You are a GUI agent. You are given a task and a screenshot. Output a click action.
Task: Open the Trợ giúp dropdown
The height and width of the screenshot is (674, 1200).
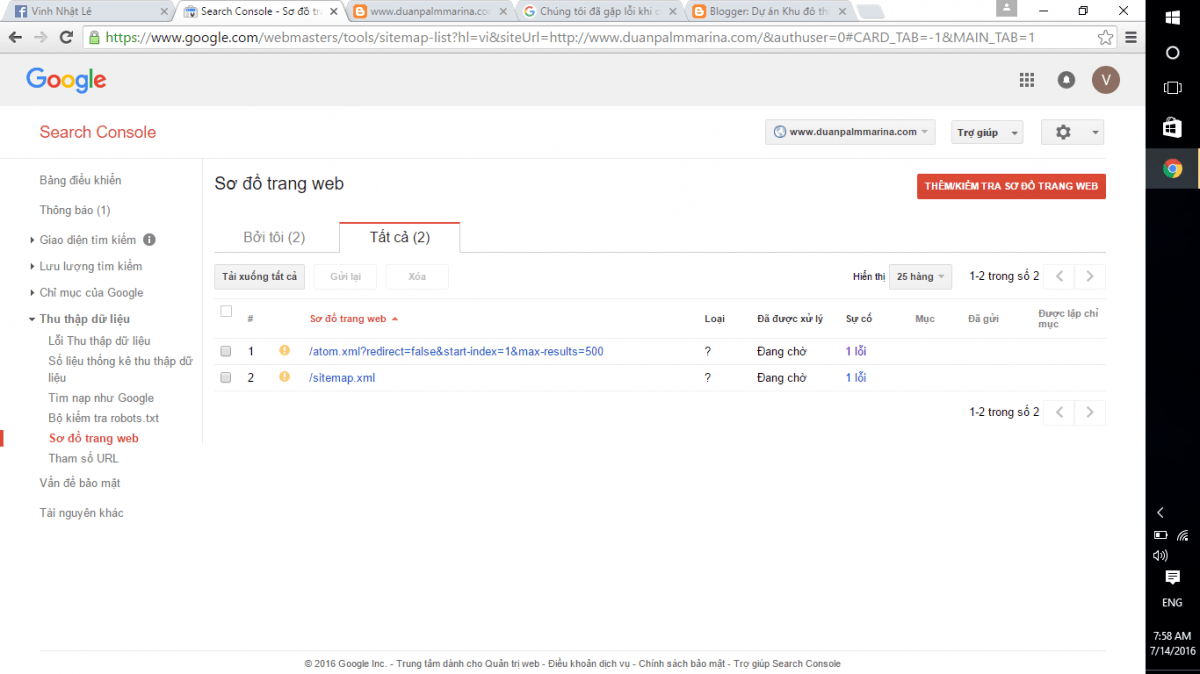click(x=985, y=132)
